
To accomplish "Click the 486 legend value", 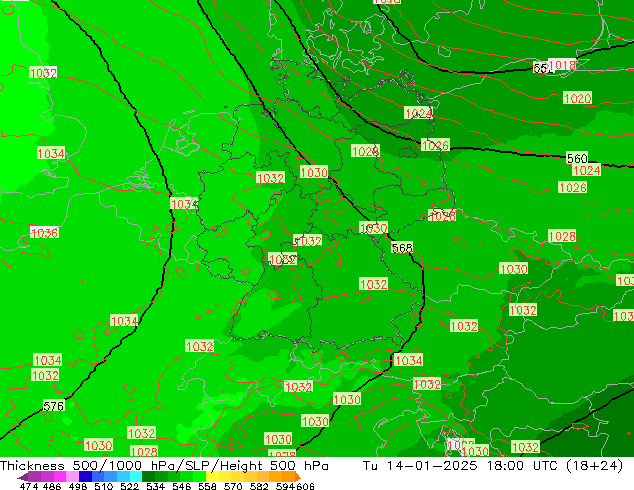I will [52, 486].
